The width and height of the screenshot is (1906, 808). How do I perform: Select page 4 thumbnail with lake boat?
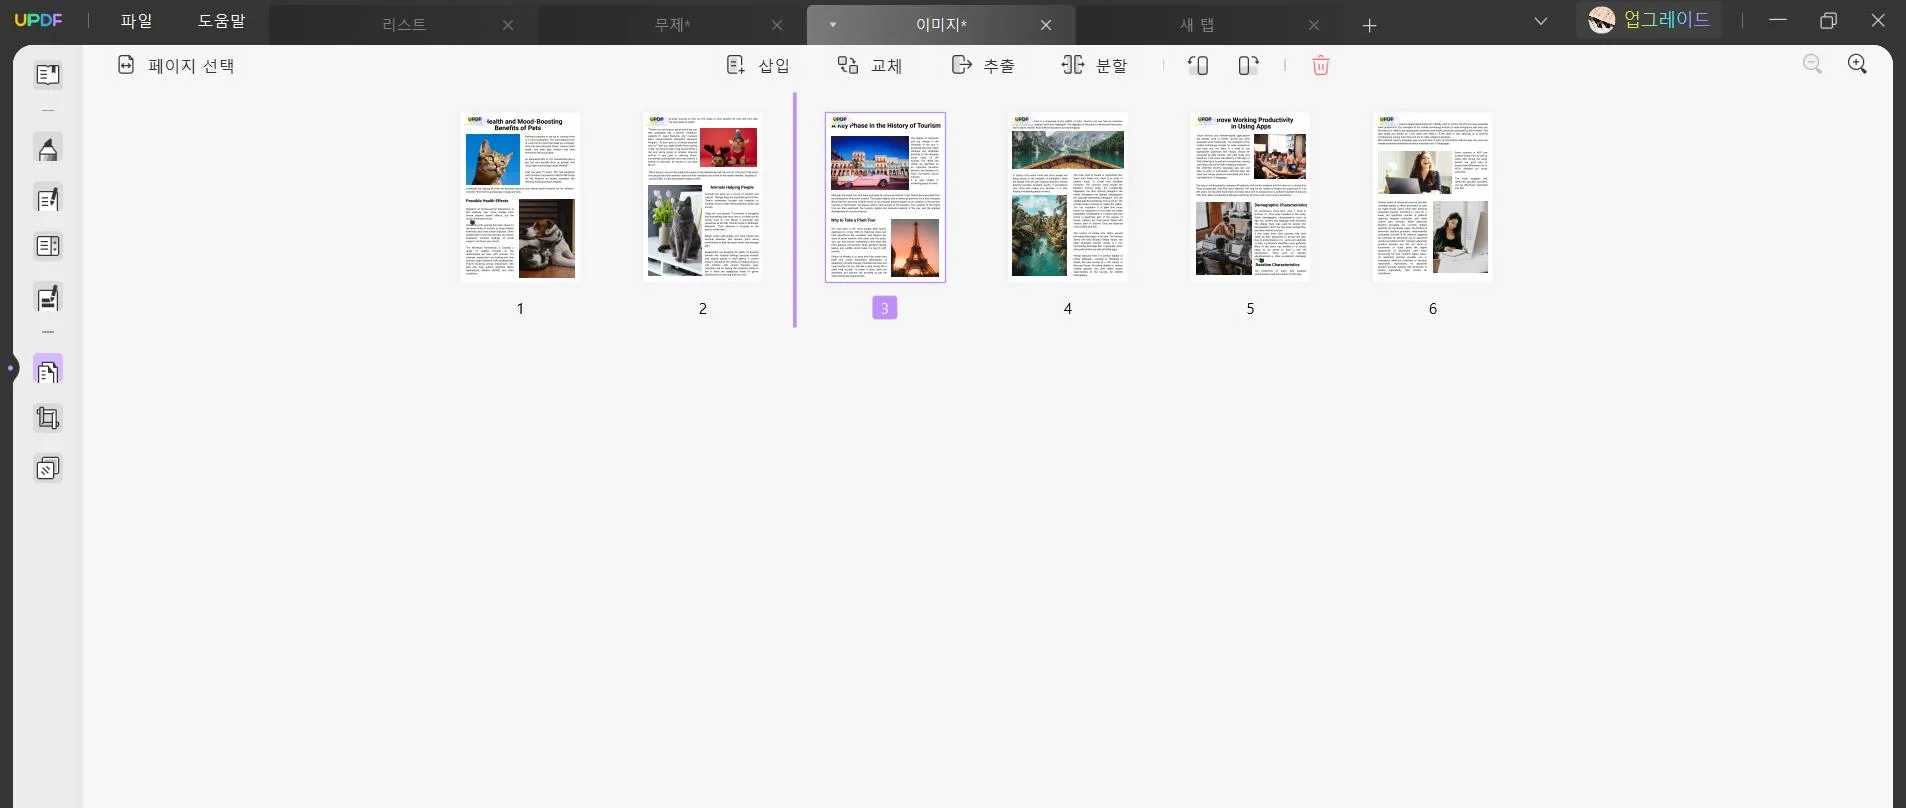(x=1068, y=197)
